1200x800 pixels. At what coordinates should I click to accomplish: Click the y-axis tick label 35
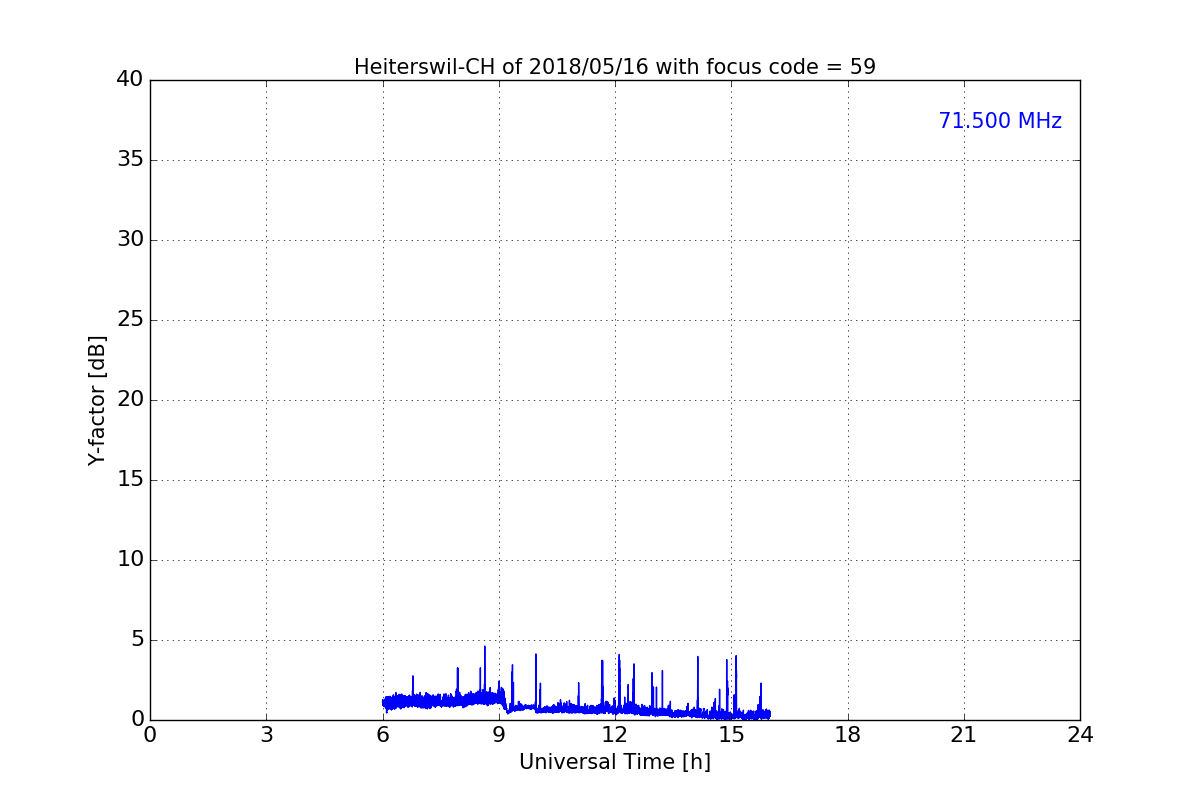(130, 160)
